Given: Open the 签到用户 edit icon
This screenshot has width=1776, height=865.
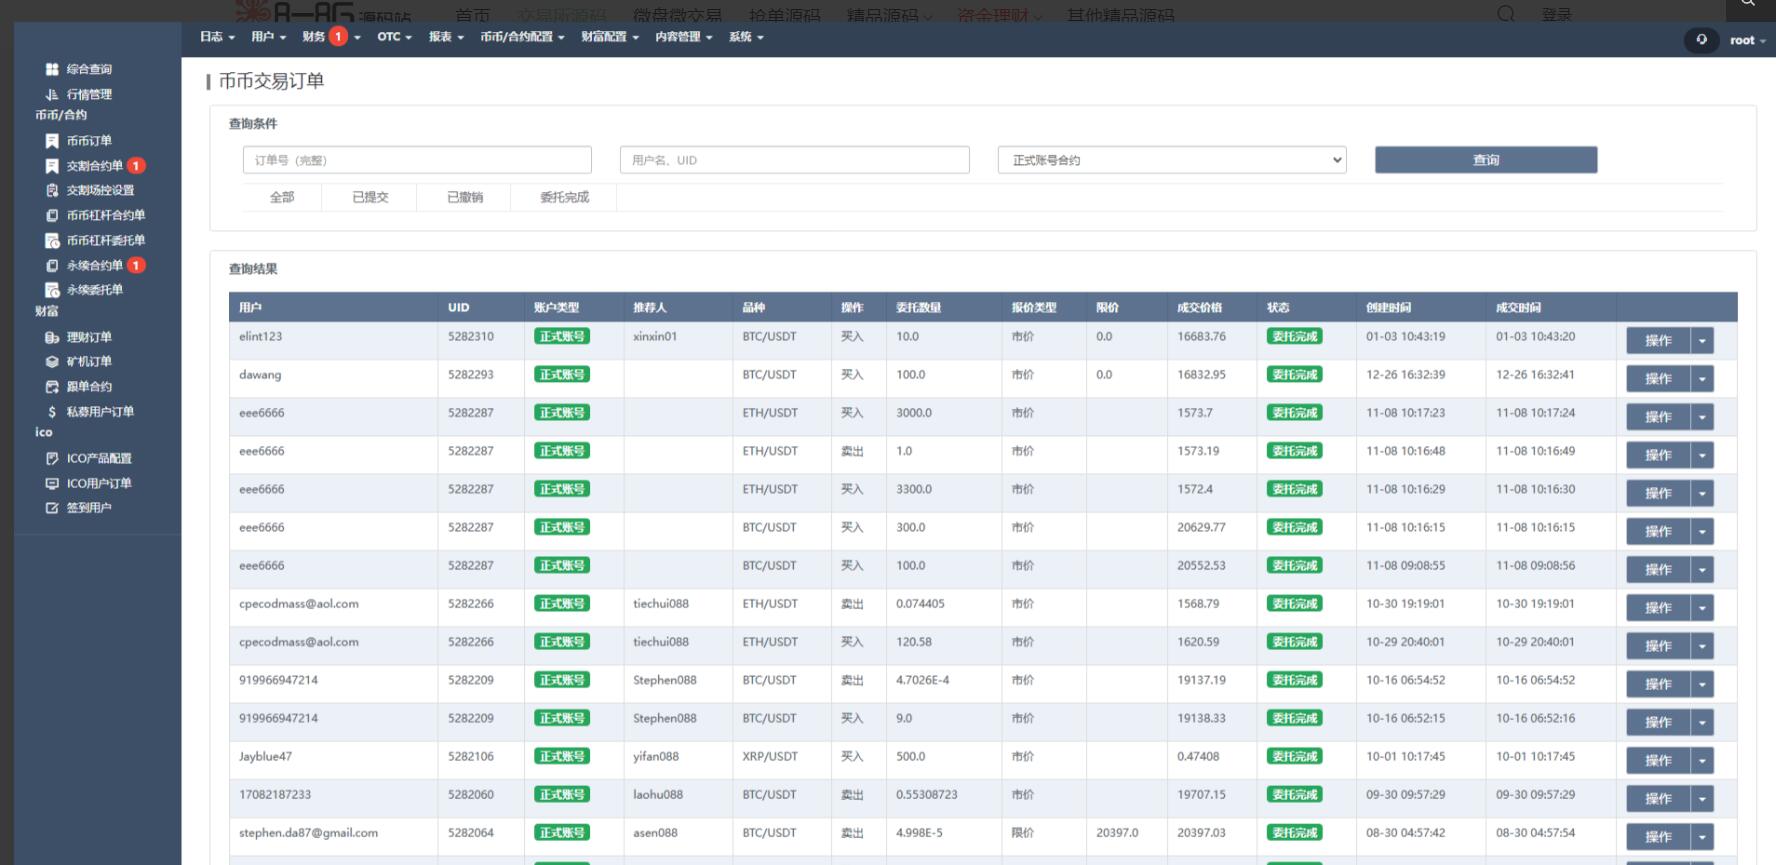Looking at the screenshot, I should 52,508.
